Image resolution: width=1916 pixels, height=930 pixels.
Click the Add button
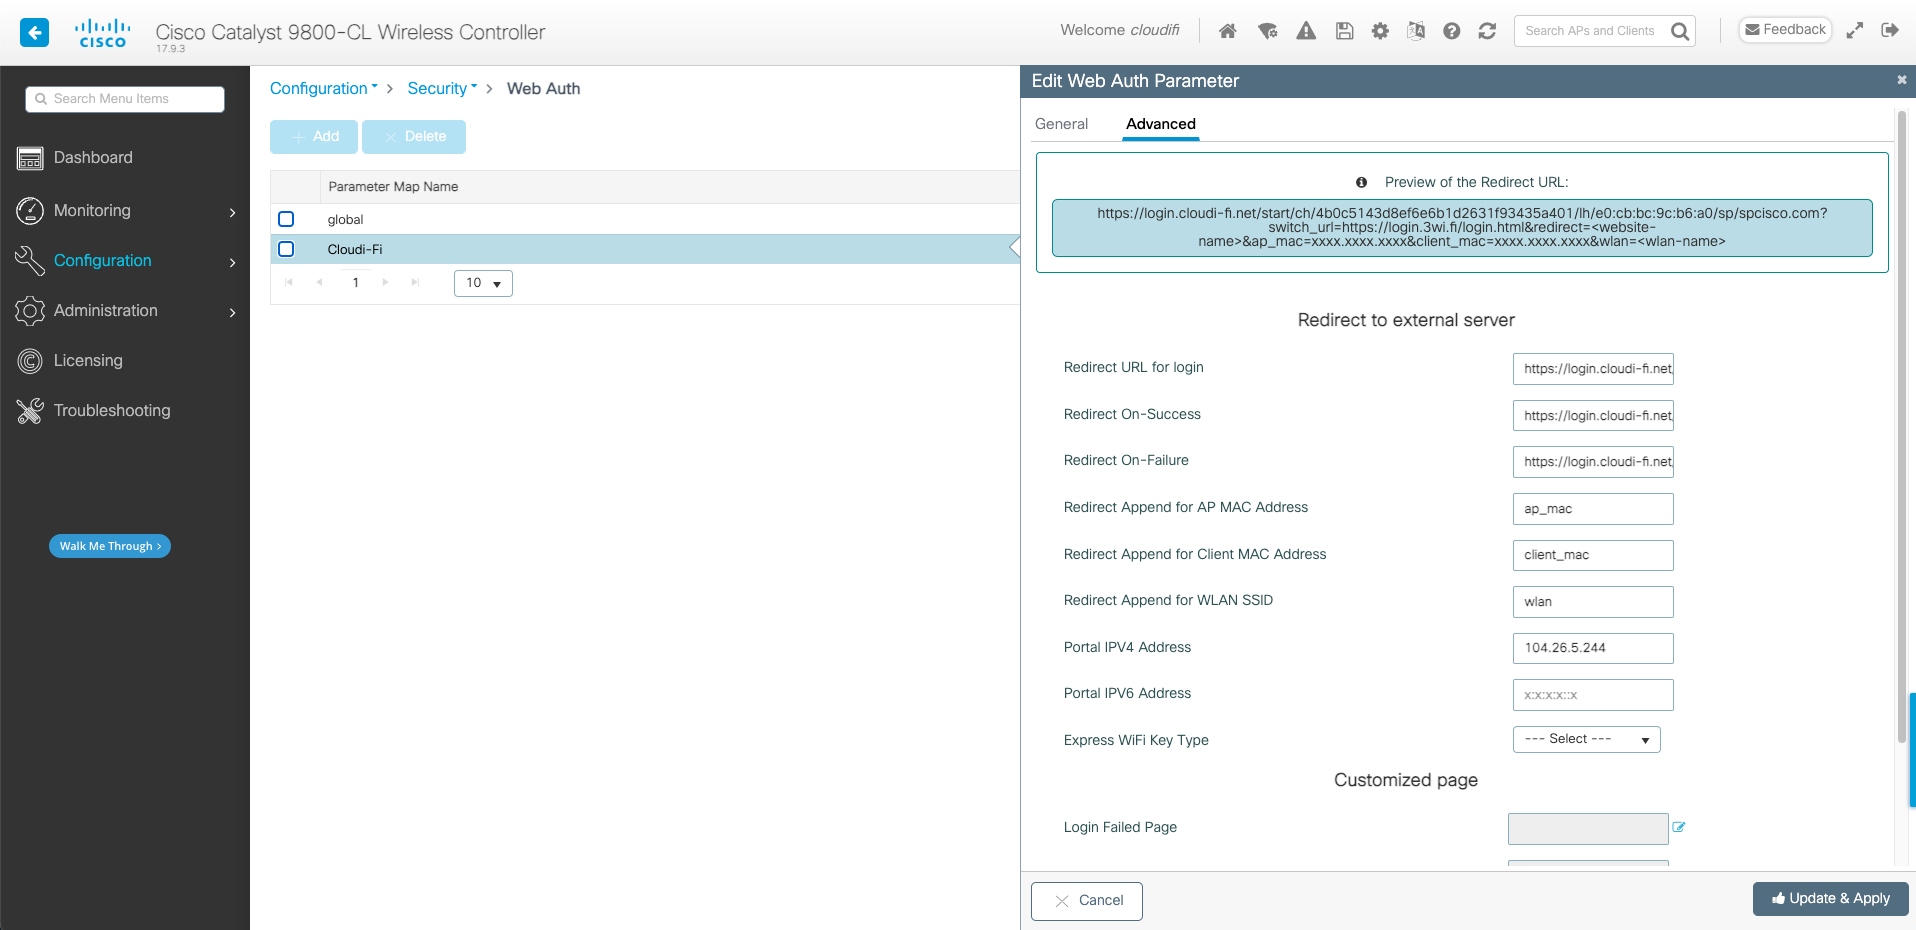click(314, 136)
